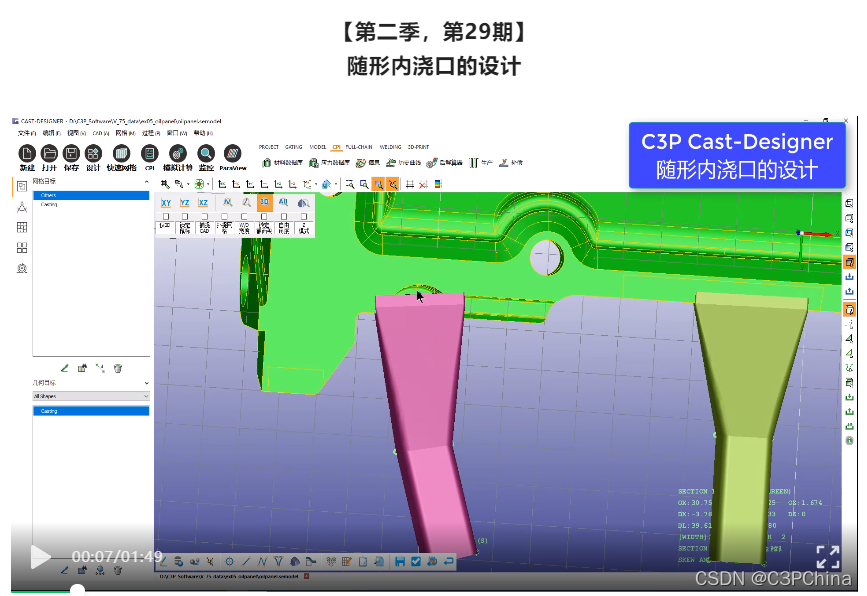Click the blue floppy save icon in bottom toolbar
867x596 pixels.
(x=400, y=562)
